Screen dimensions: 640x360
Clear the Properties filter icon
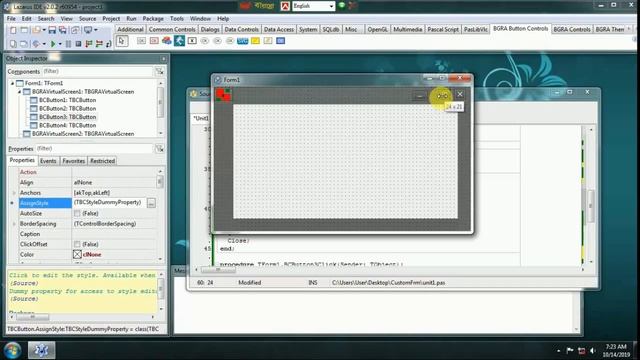pos(160,149)
